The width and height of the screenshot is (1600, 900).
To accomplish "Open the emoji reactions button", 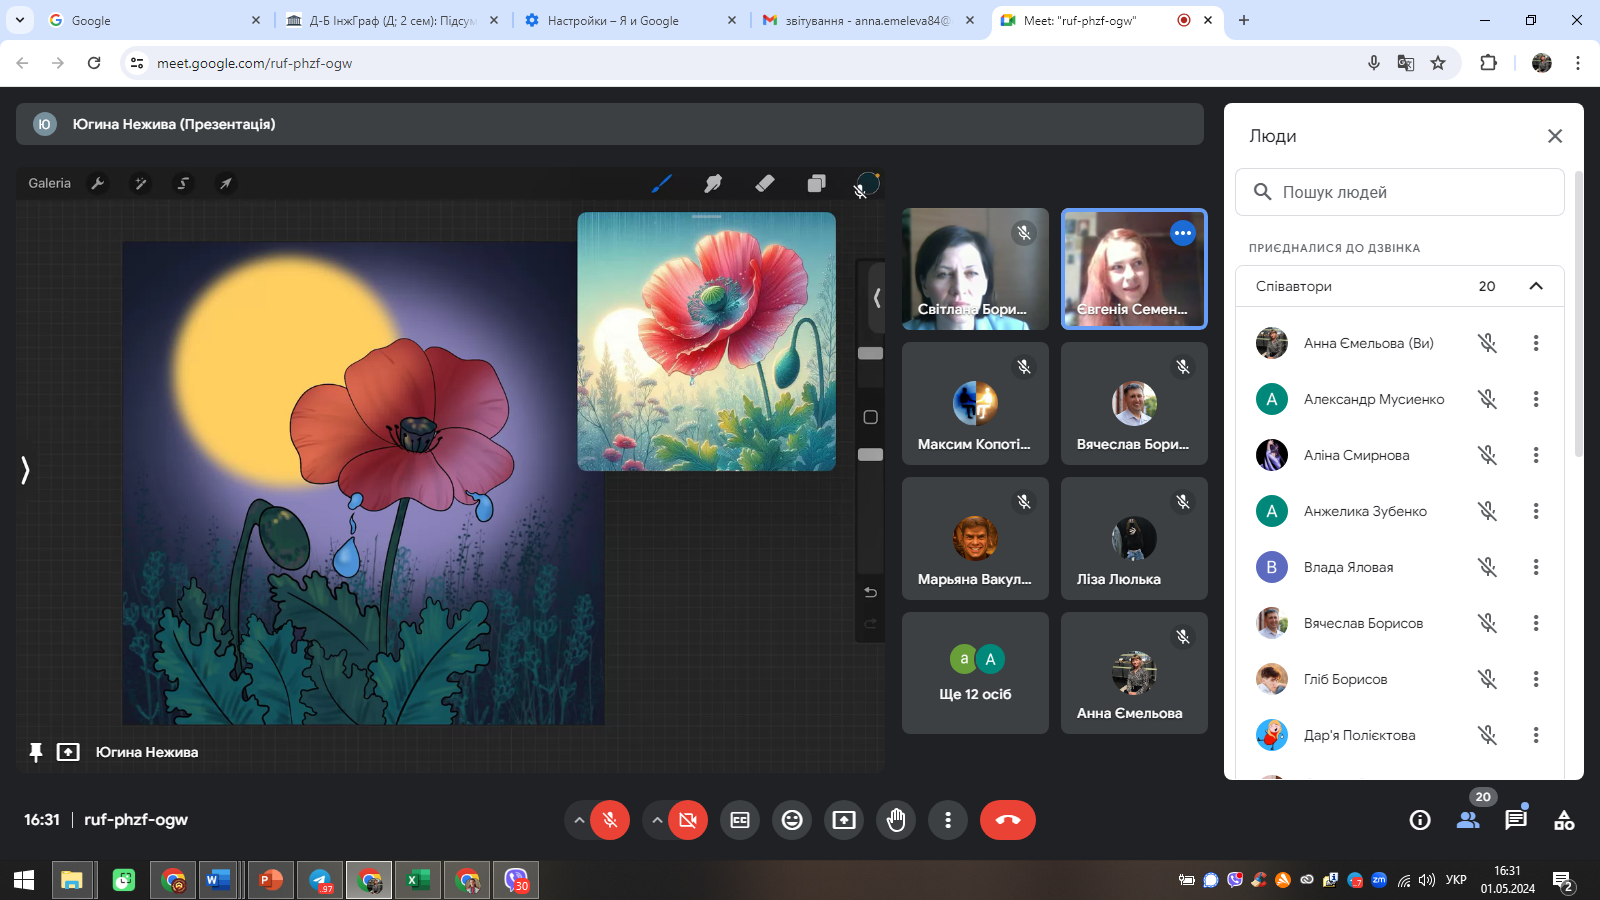I will click(792, 820).
